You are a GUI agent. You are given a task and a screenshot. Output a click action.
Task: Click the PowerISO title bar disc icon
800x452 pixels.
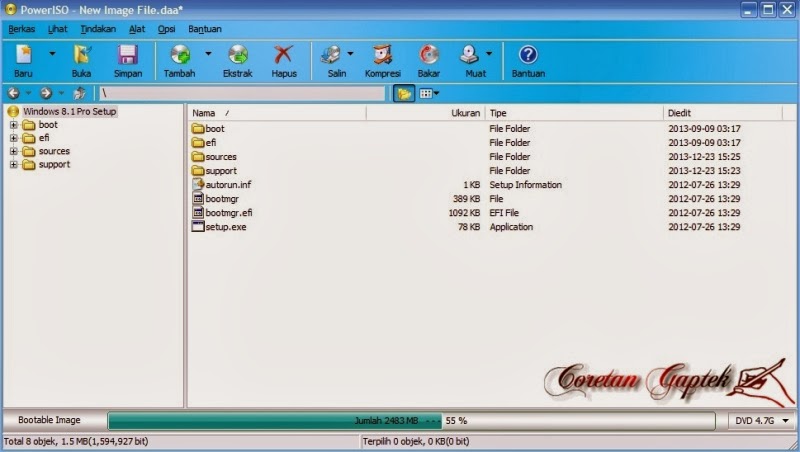pyautogui.click(x=10, y=9)
